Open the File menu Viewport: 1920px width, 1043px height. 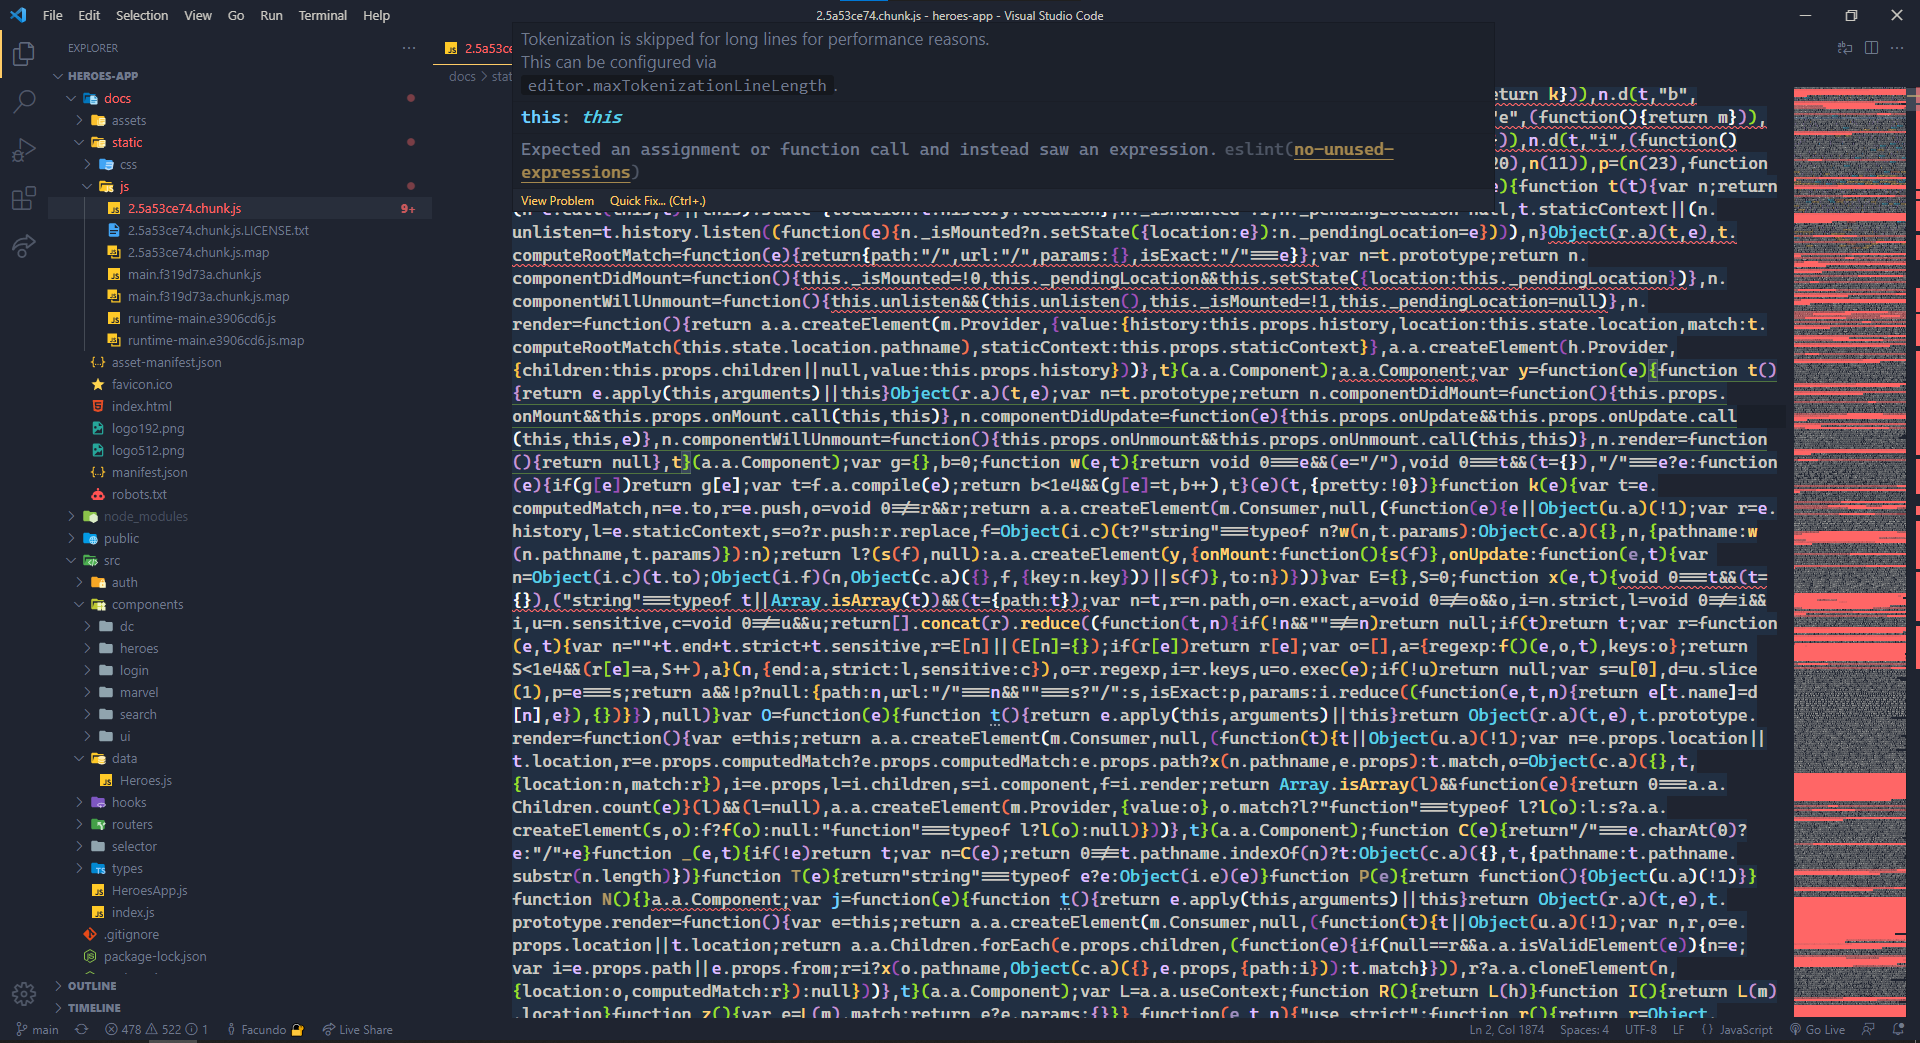[x=52, y=15]
